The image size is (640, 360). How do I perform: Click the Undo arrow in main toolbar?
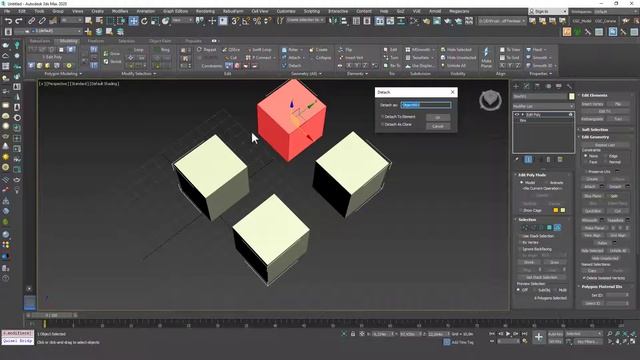(x=8, y=20)
